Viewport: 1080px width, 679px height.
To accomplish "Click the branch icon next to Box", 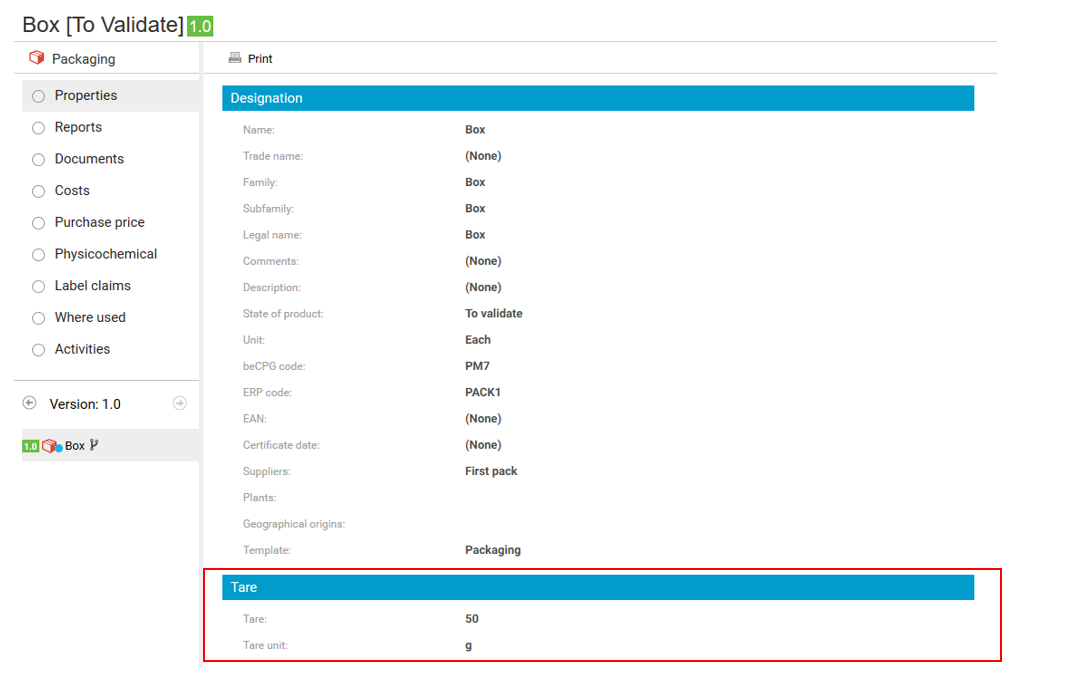I will point(94,446).
